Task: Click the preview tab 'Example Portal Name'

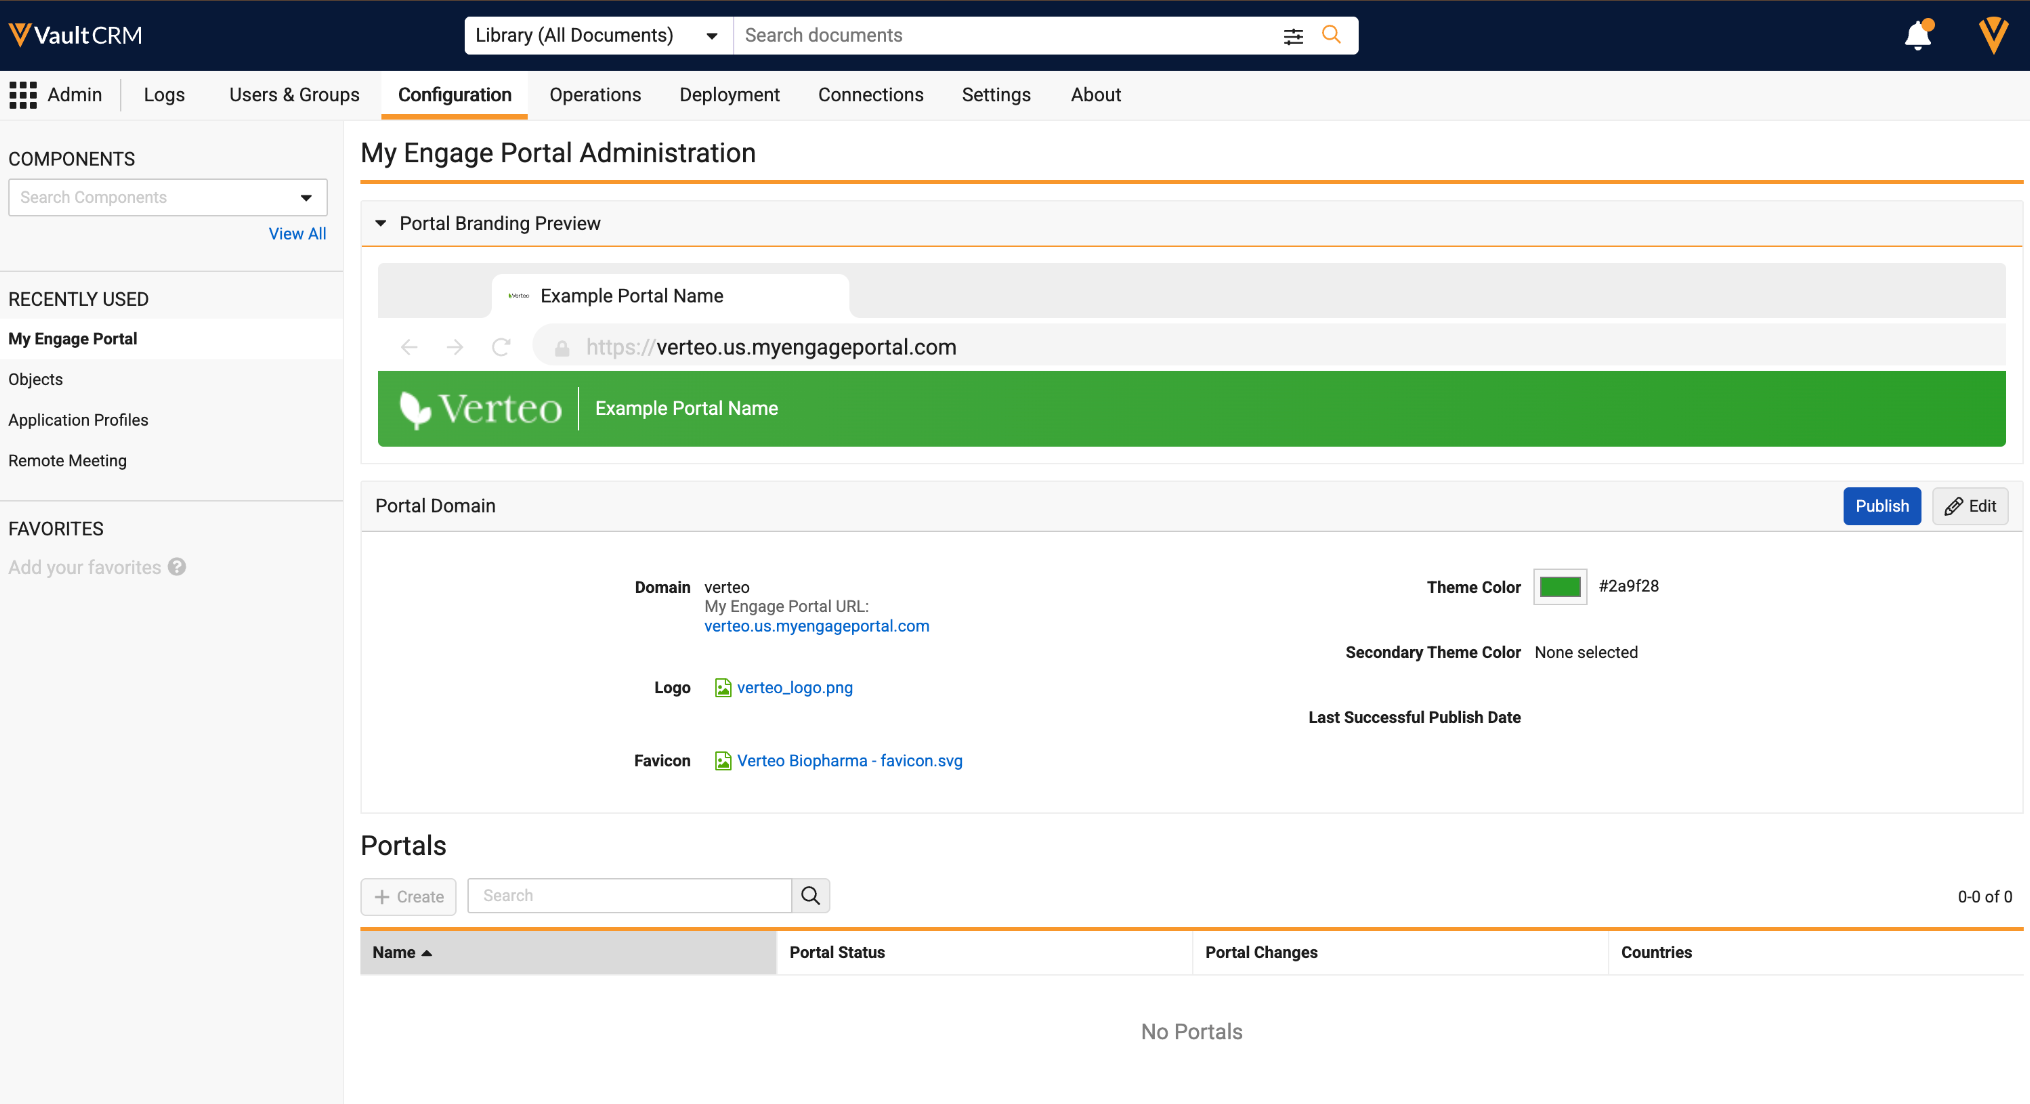Action: (x=632, y=296)
